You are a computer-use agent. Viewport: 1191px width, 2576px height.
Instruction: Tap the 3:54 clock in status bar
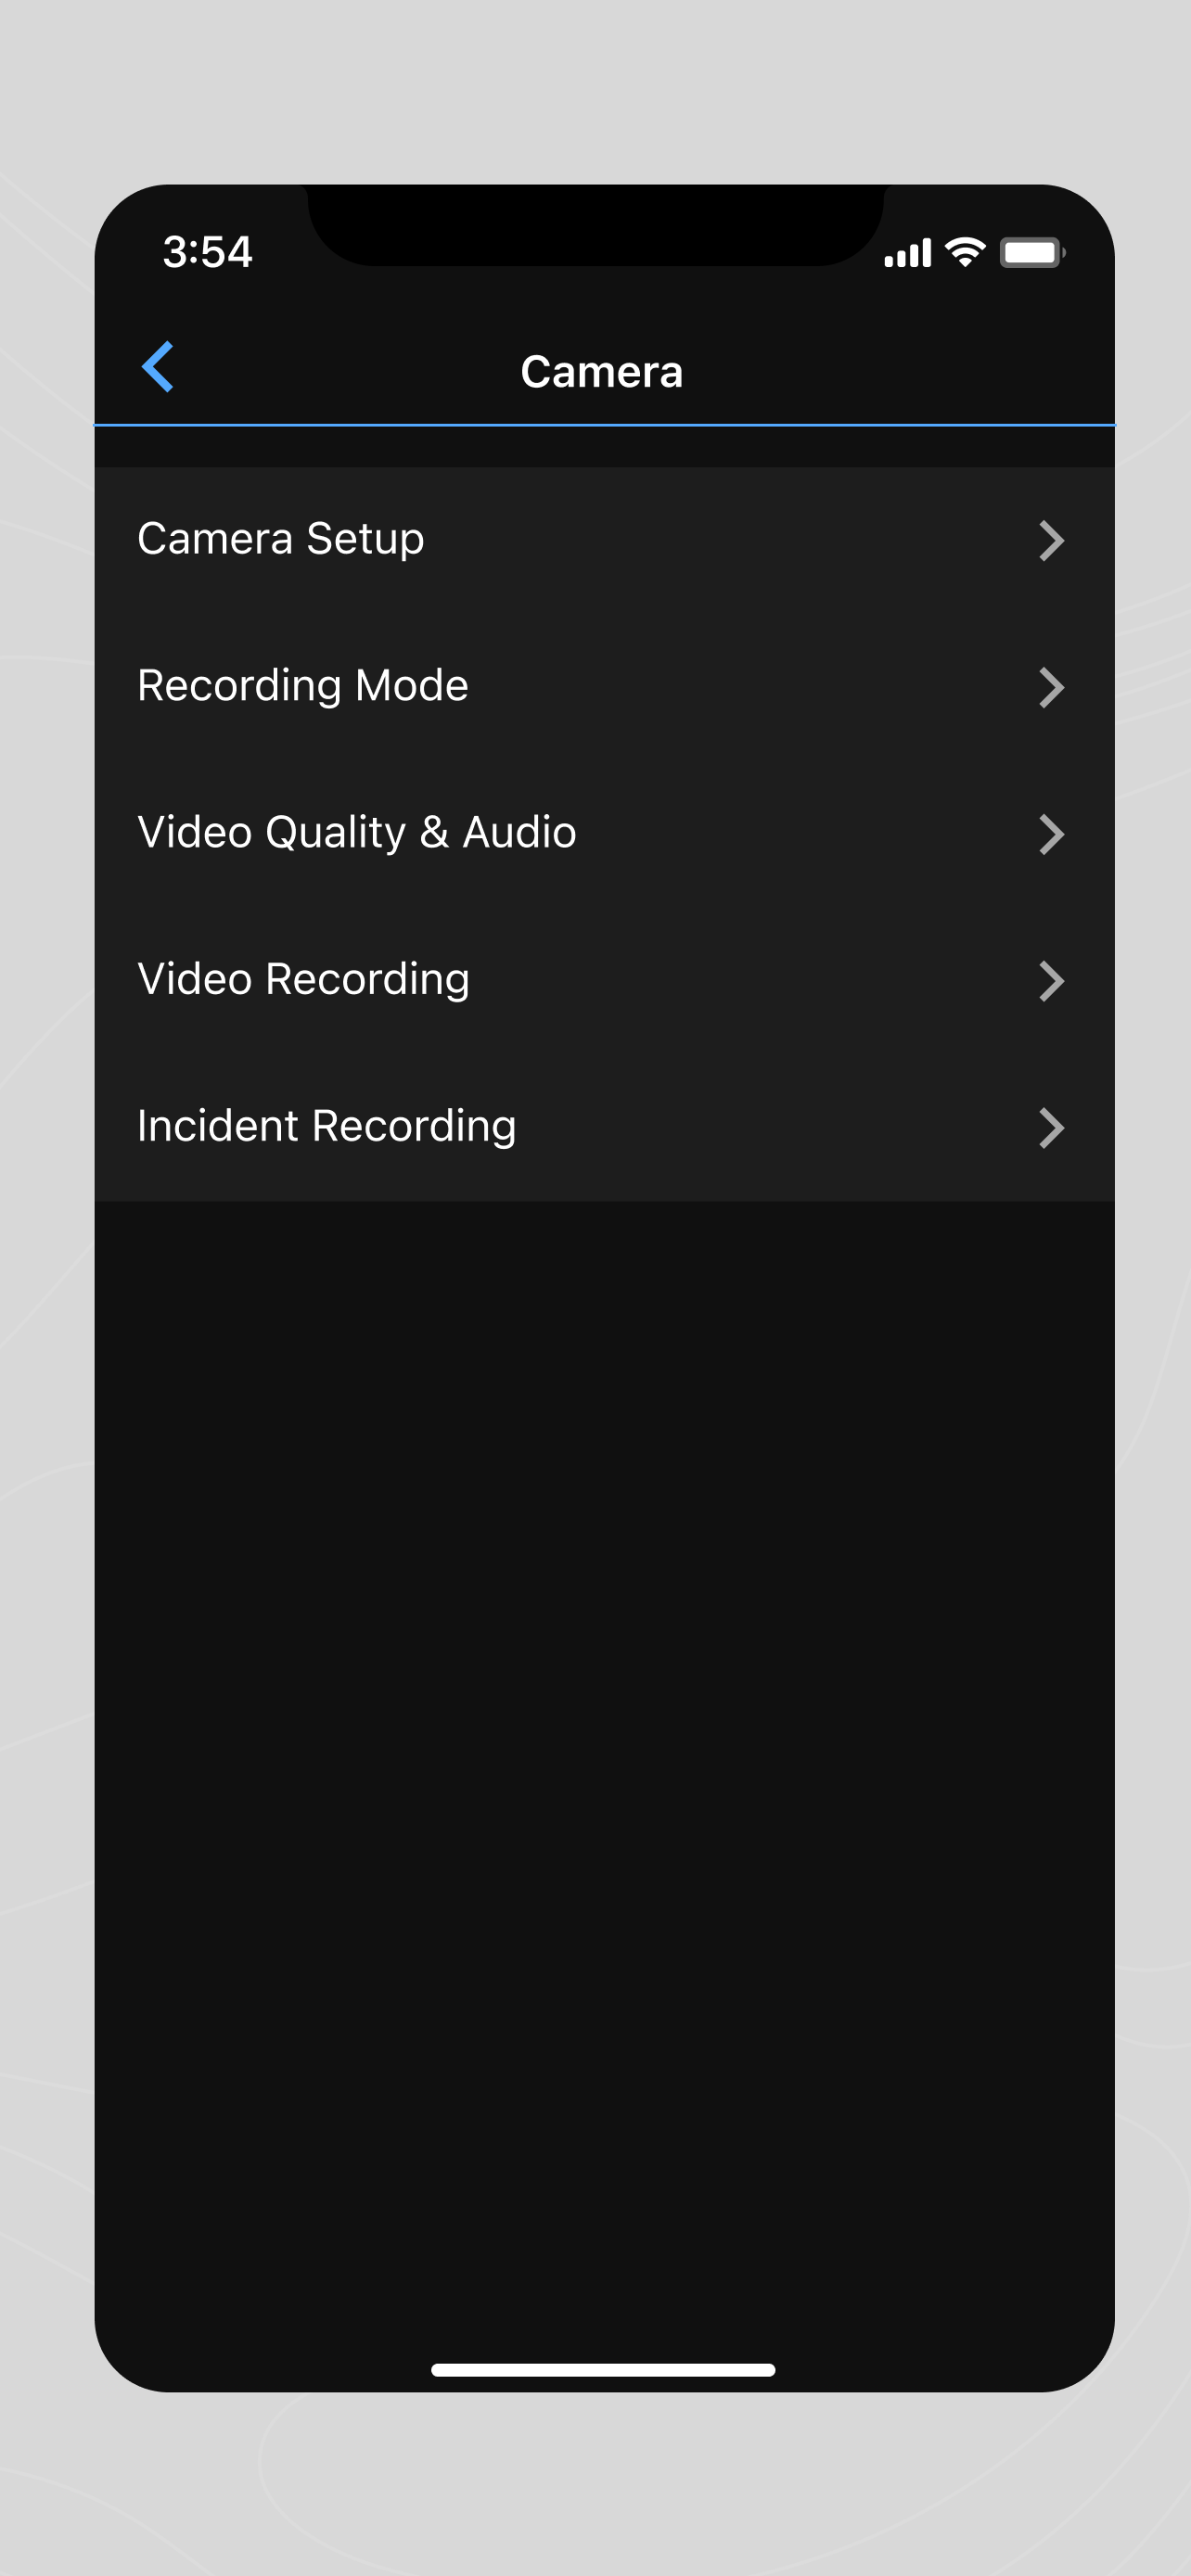pyautogui.click(x=208, y=252)
